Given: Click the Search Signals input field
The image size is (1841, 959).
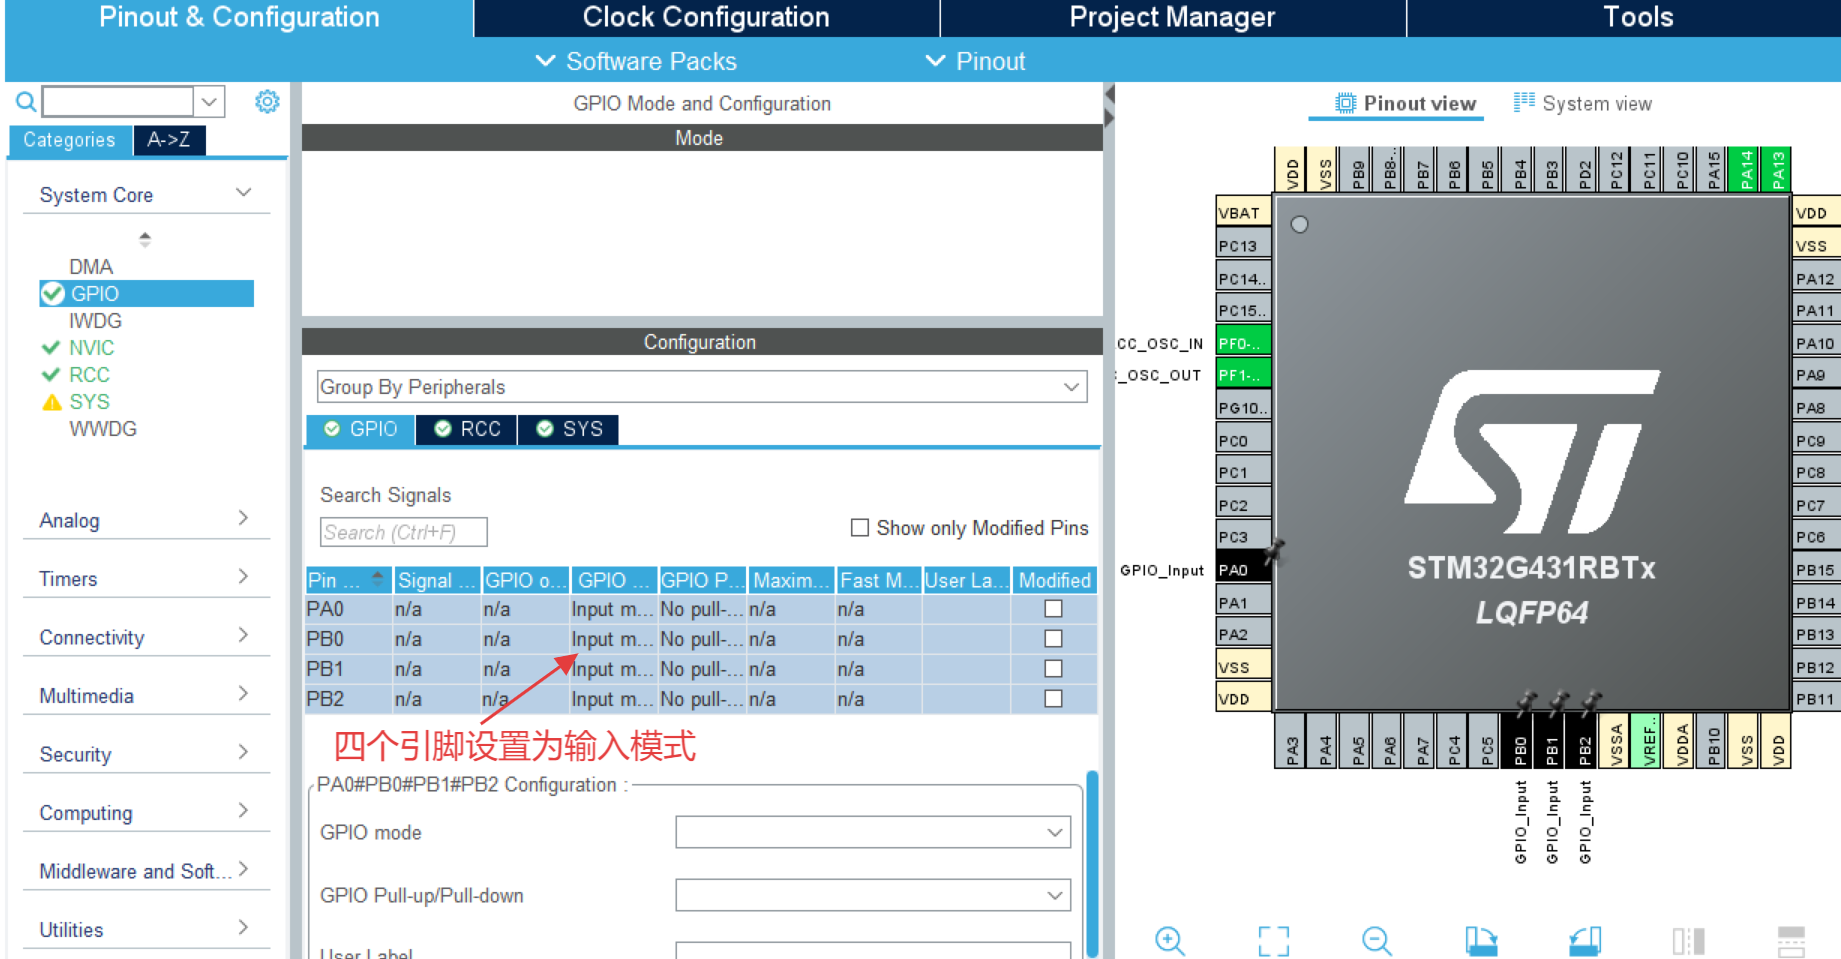Looking at the screenshot, I should tap(403, 532).
